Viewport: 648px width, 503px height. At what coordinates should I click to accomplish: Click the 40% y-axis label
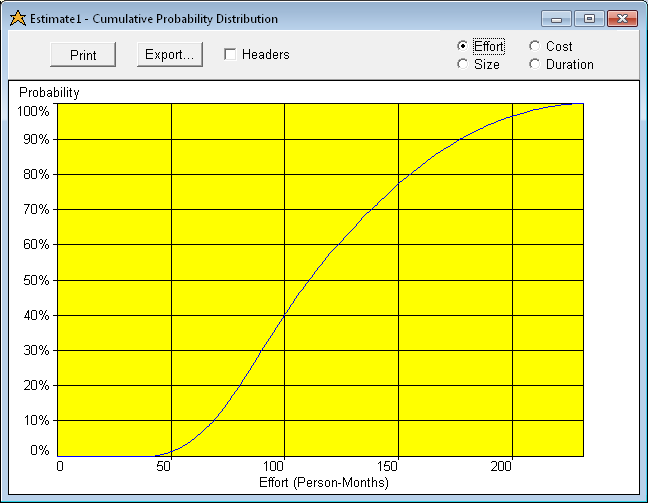36,315
